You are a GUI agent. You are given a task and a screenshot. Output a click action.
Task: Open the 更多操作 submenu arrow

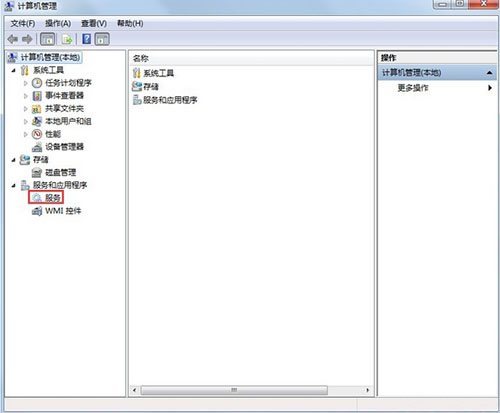coord(490,88)
